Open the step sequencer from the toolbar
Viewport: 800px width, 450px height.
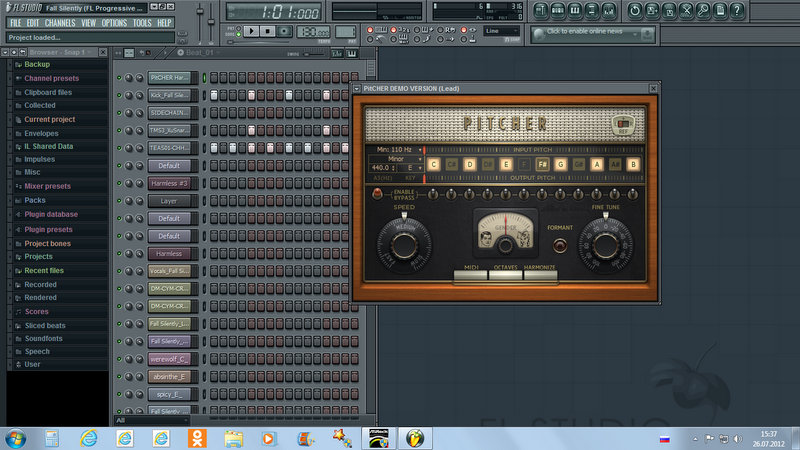click(558, 10)
